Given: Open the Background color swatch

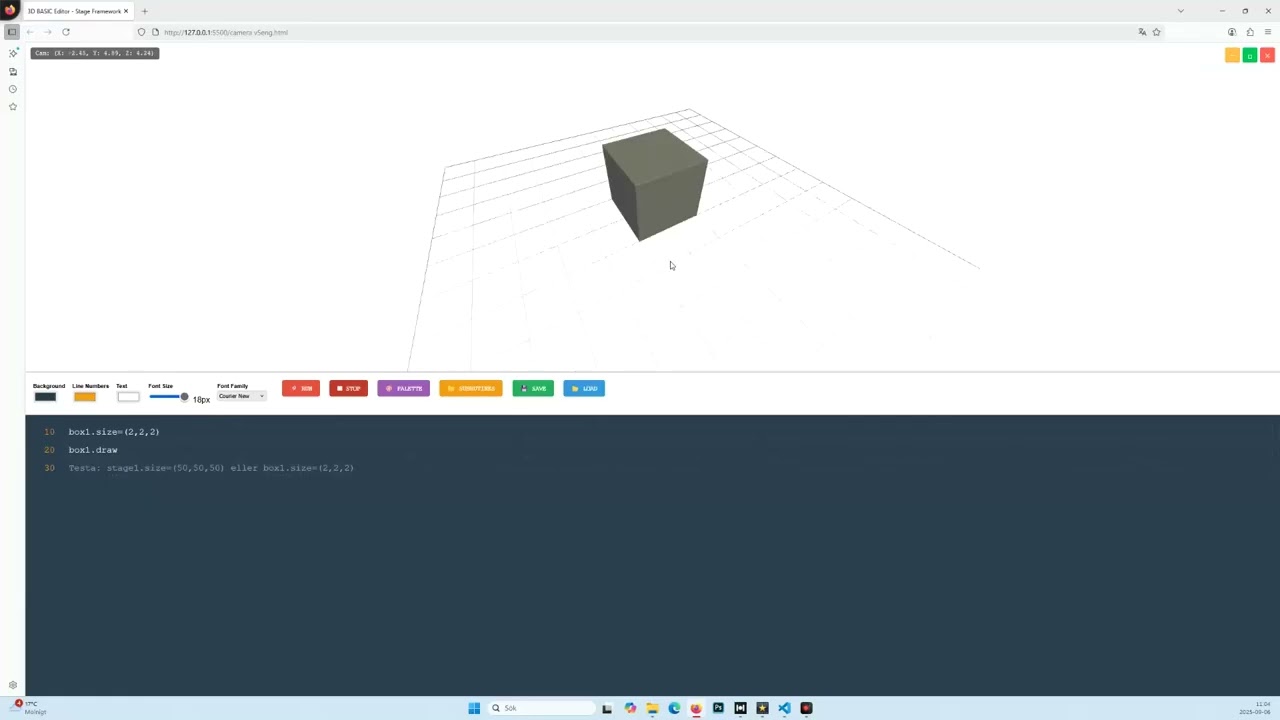Looking at the screenshot, I should [45, 397].
